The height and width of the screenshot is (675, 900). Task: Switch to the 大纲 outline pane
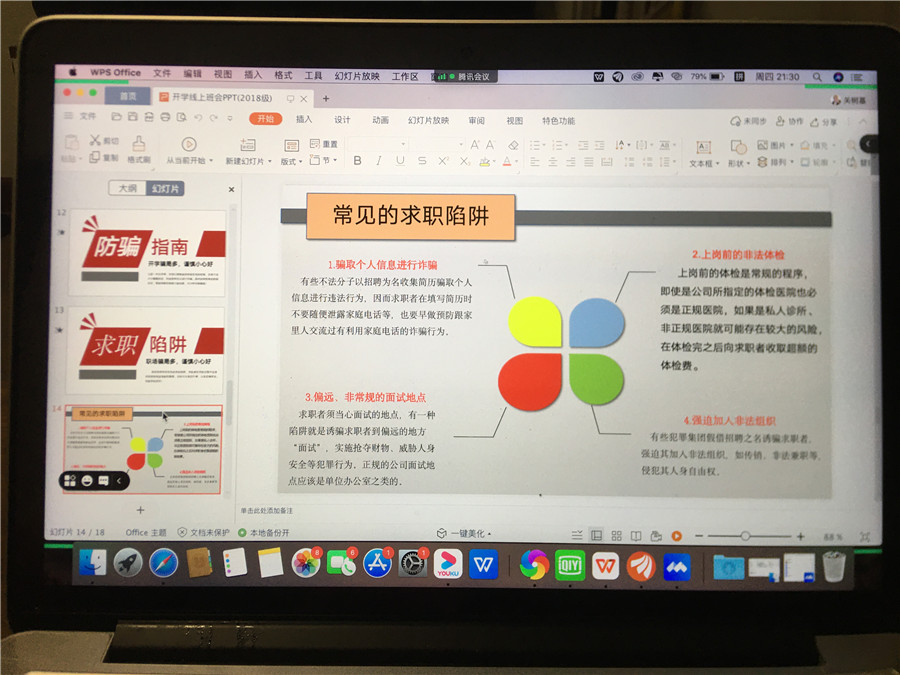coord(127,188)
